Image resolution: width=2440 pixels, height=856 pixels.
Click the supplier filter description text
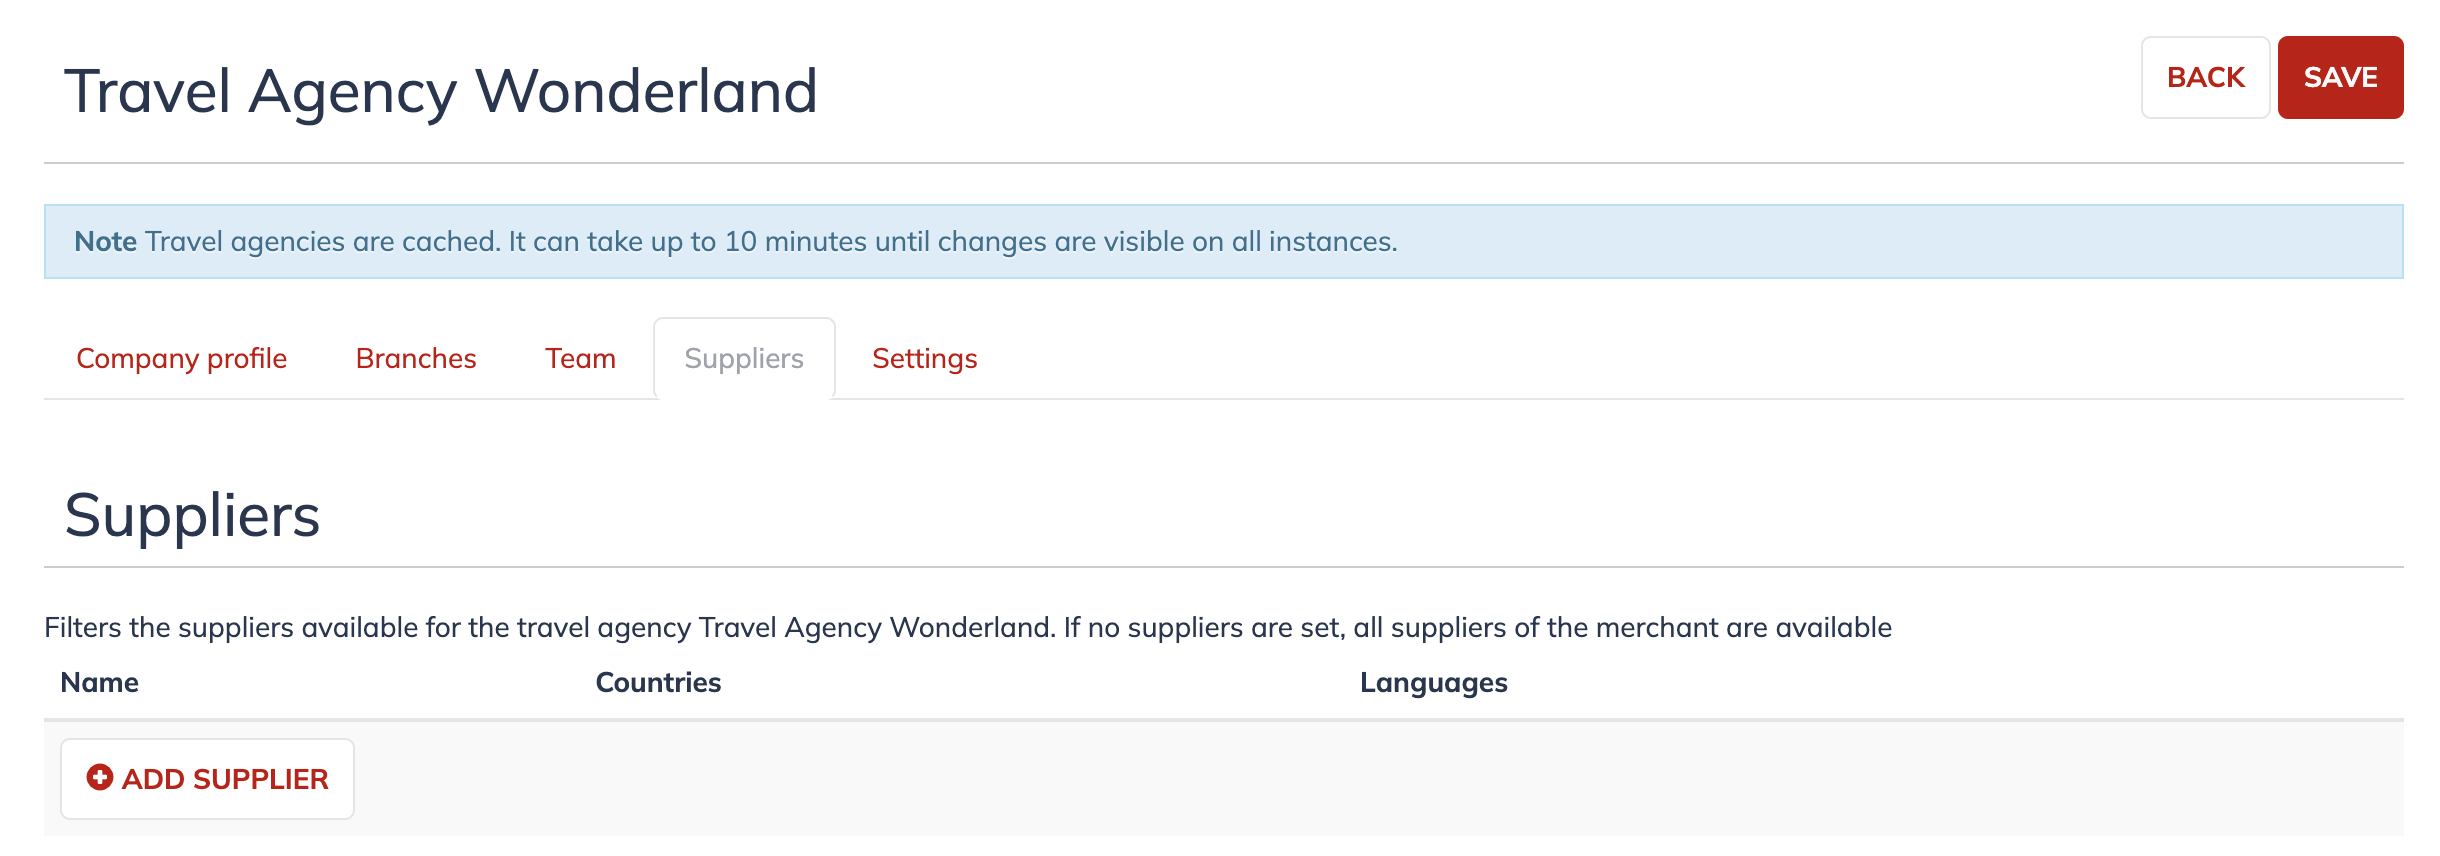click(968, 627)
